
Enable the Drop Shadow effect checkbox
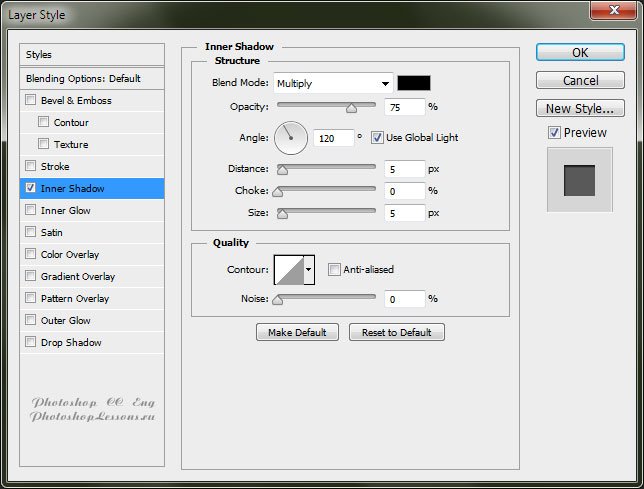(31, 342)
